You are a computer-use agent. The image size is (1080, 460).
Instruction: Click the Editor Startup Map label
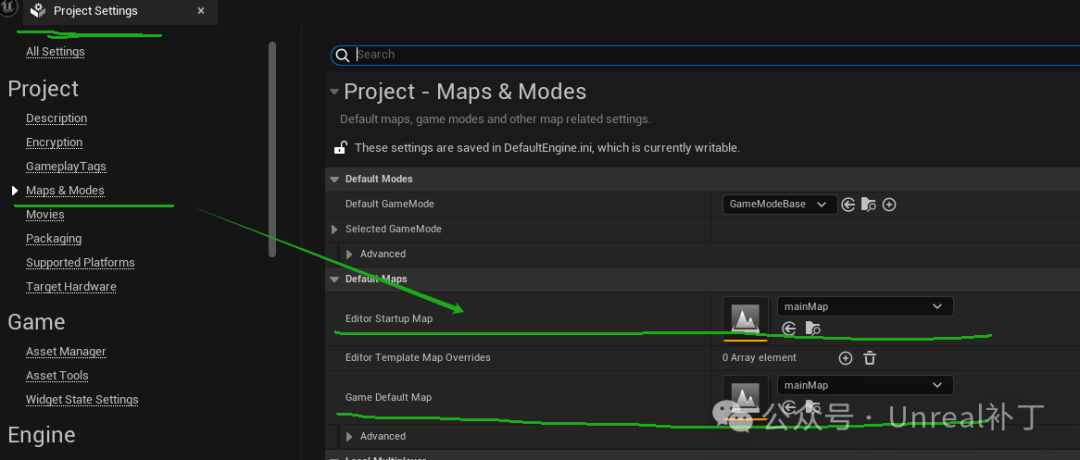(x=389, y=319)
